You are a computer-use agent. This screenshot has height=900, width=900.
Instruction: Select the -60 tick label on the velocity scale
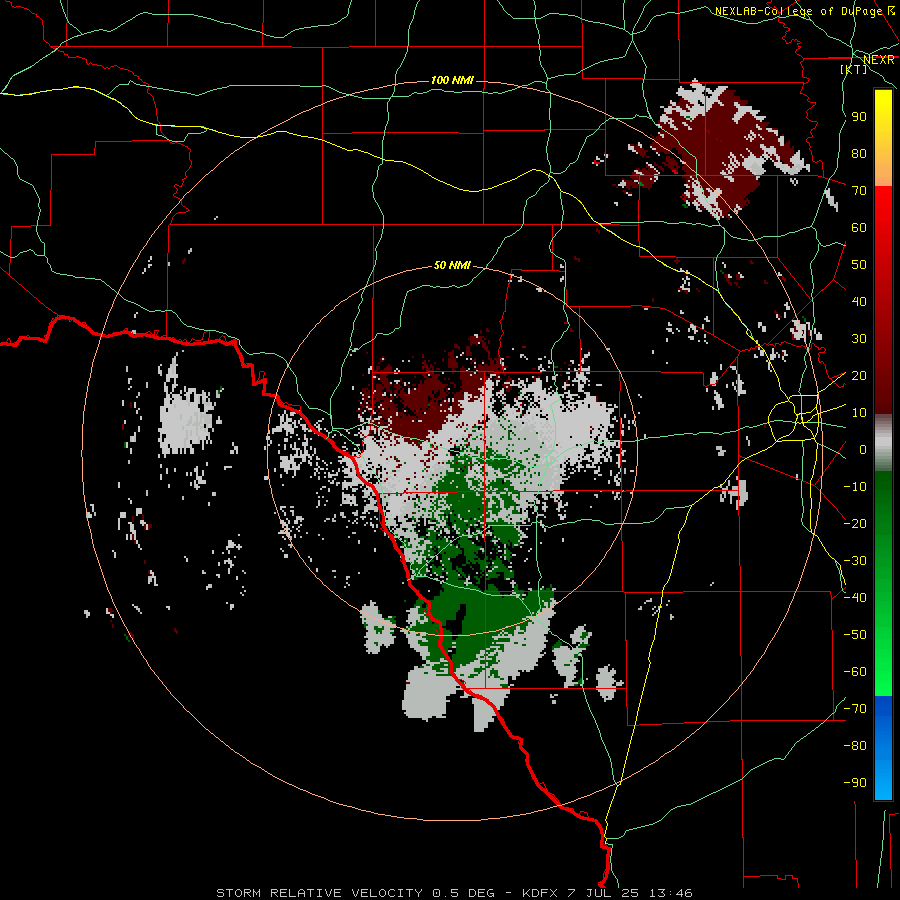855,672
